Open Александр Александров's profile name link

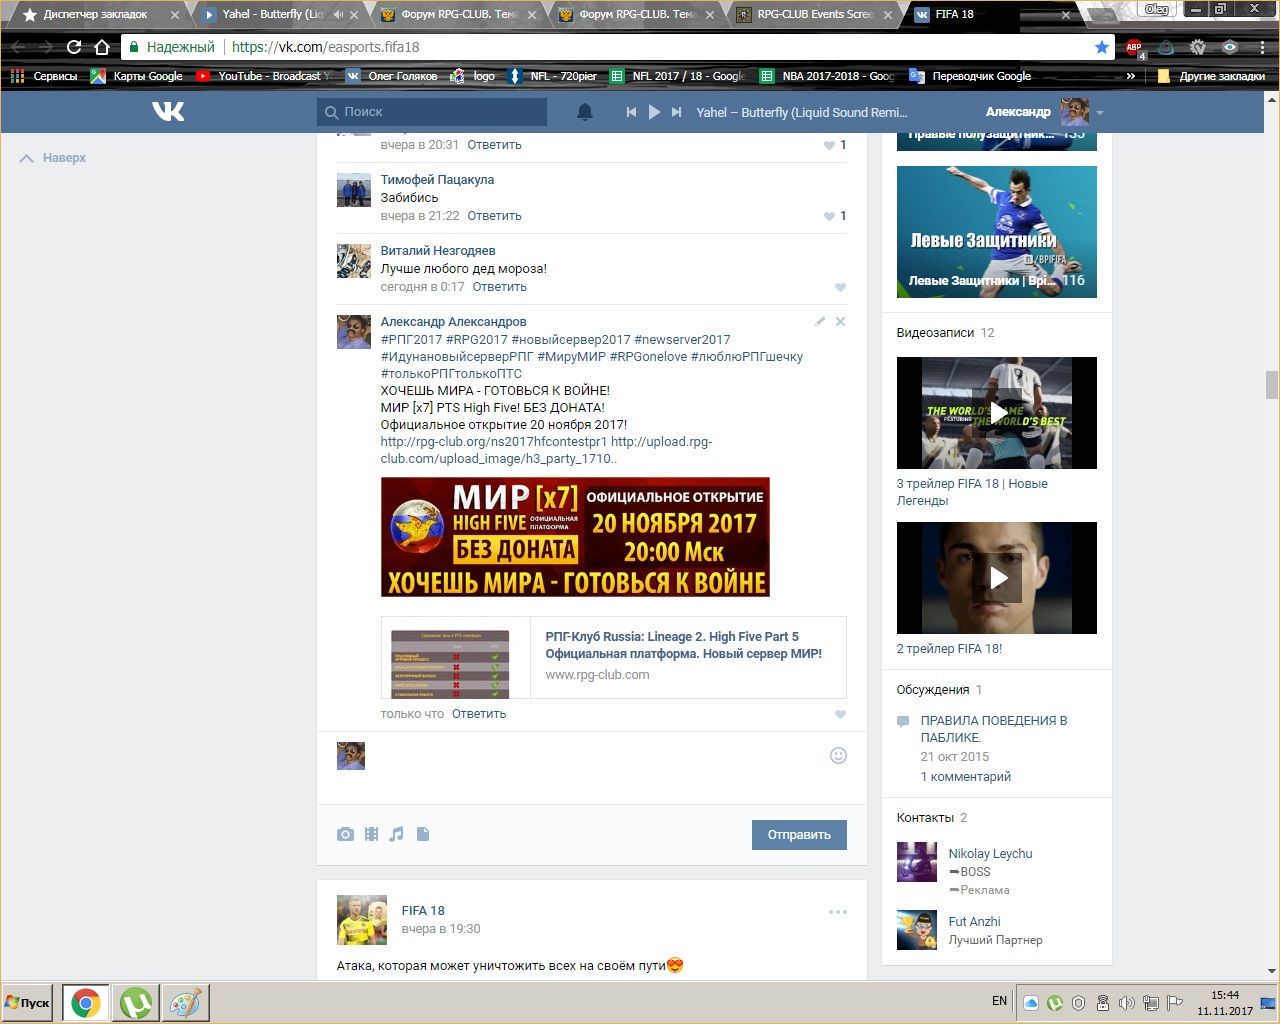(453, 322)
